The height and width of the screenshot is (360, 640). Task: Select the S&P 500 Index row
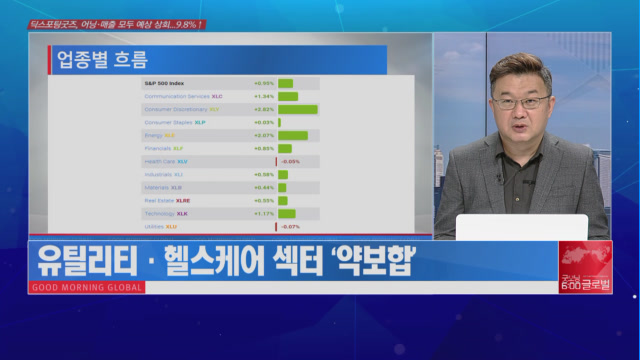tap(231, 83)
